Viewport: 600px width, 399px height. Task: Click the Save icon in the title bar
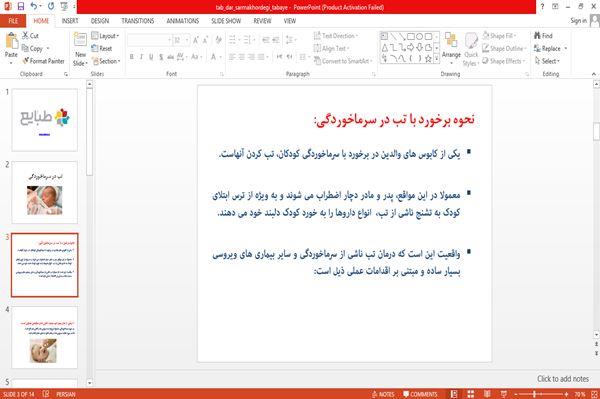tap(21, 7)
